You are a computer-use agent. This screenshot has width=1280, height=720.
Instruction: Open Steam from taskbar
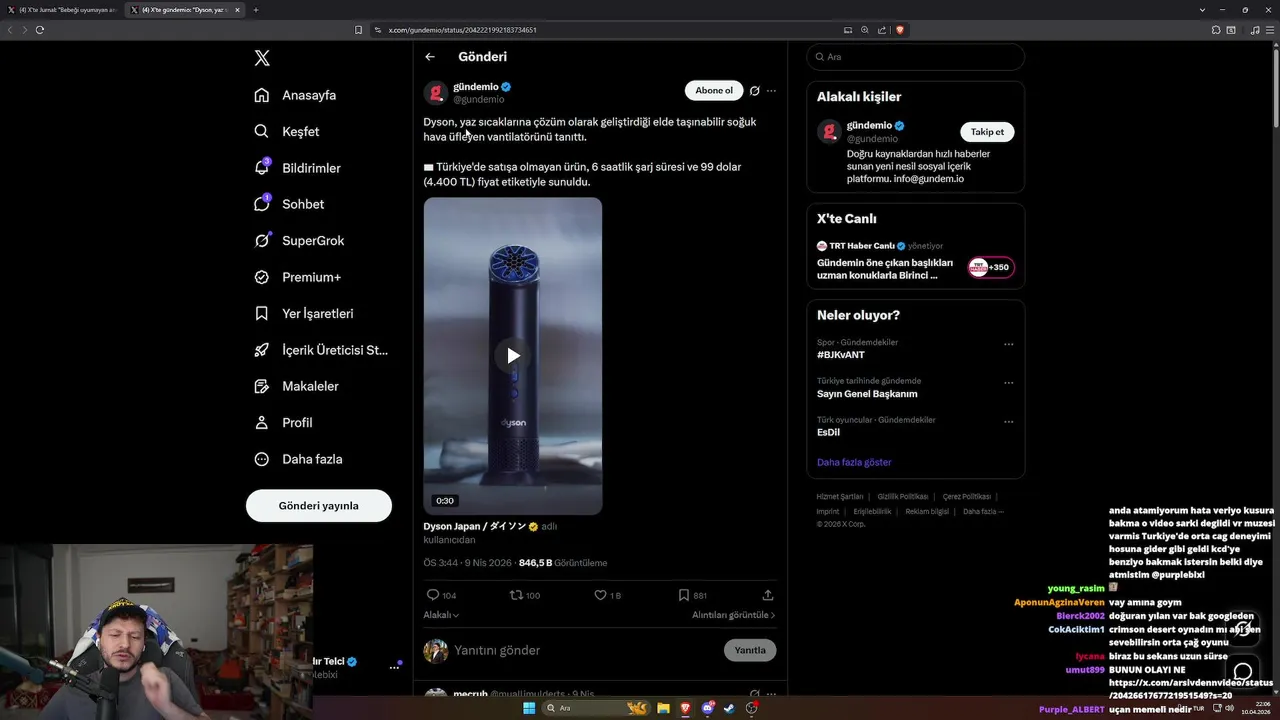(x=729, y=708)
